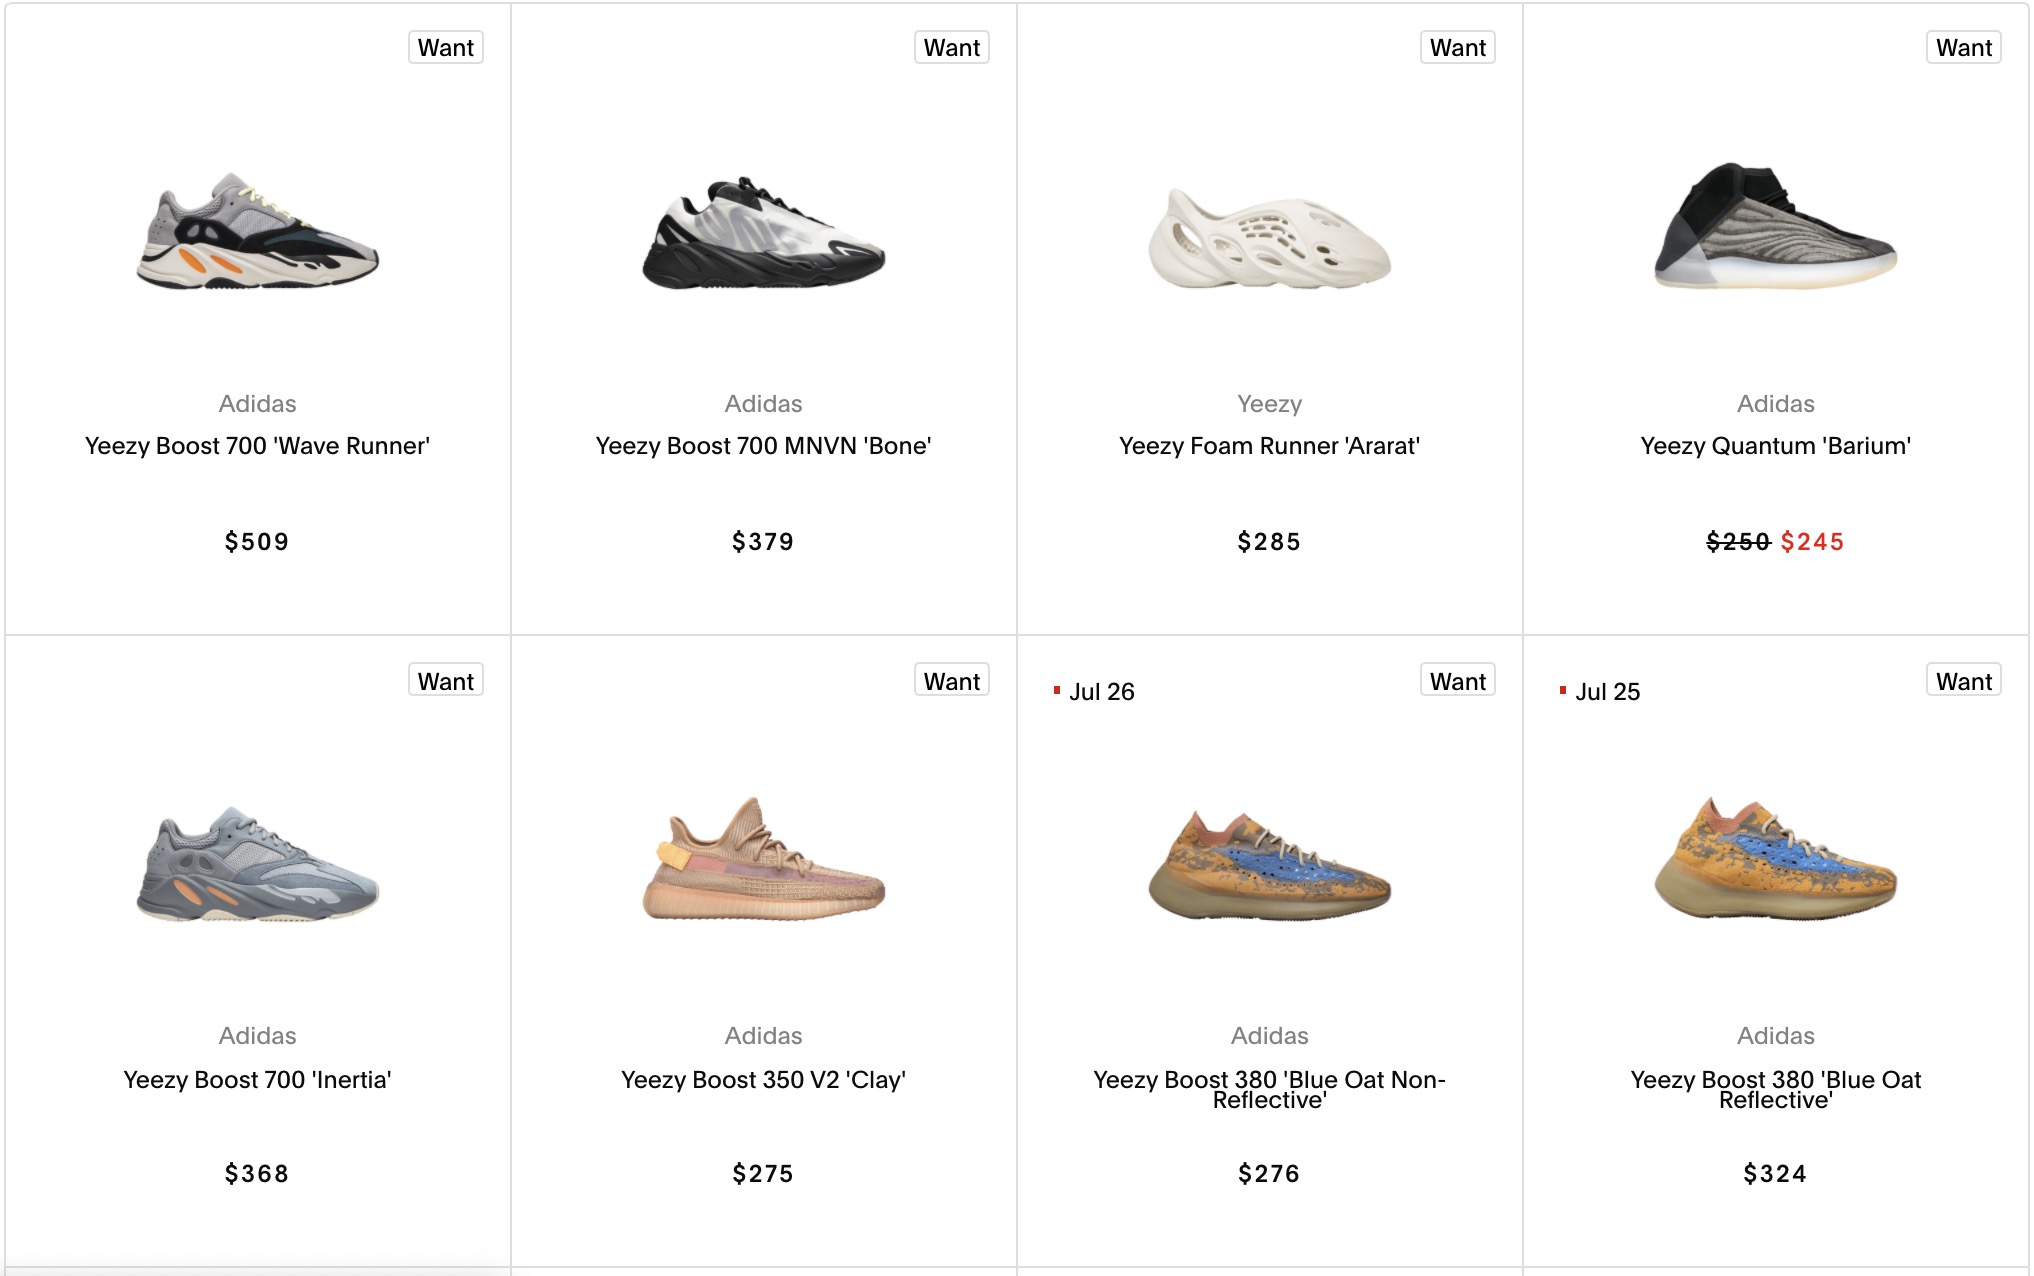Click the Yeezy brand label above Foam Runner

tap(1269, 404)
